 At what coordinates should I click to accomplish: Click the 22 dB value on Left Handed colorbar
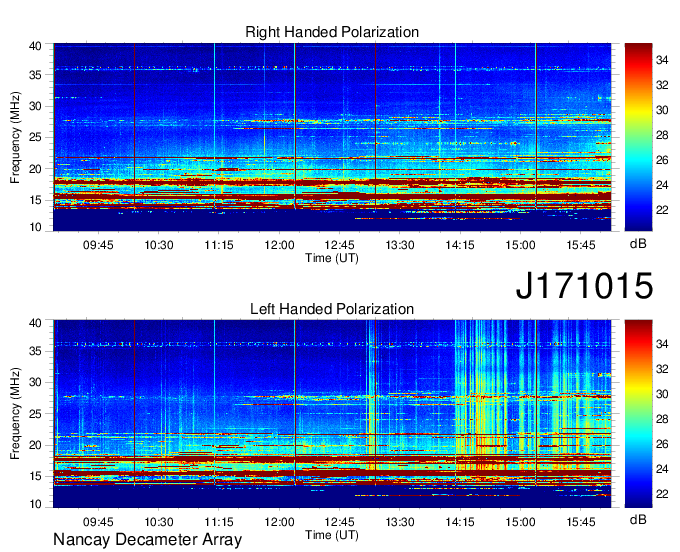pyautogui.click(x=662, y=494)
